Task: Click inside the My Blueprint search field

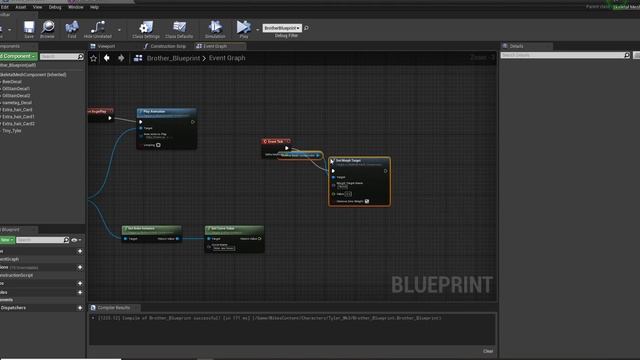Action: coord(40,240)
